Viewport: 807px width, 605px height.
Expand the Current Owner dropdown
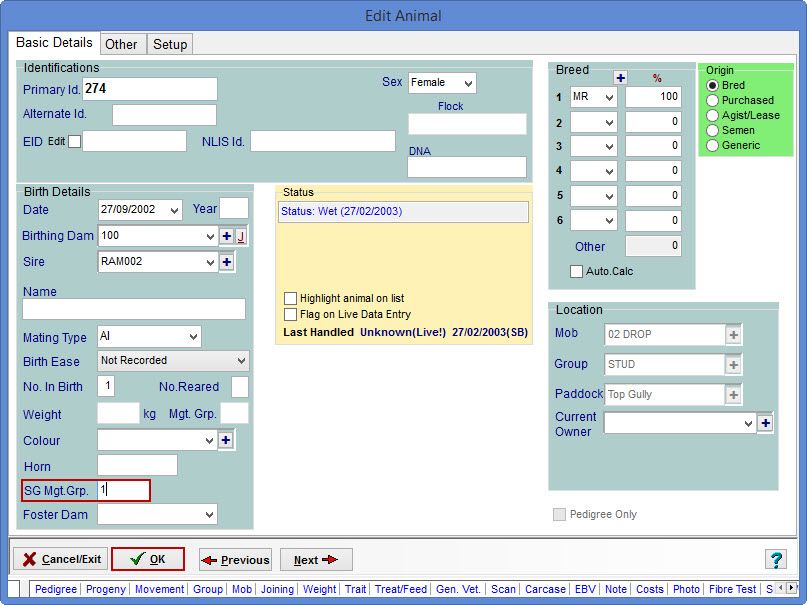point(748,423)
